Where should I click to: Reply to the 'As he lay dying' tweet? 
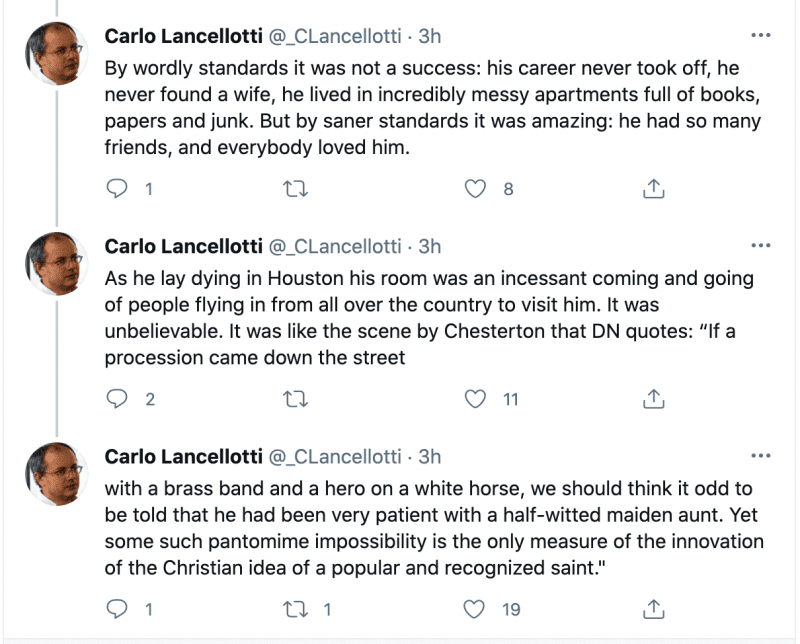[x=118, y=399]
